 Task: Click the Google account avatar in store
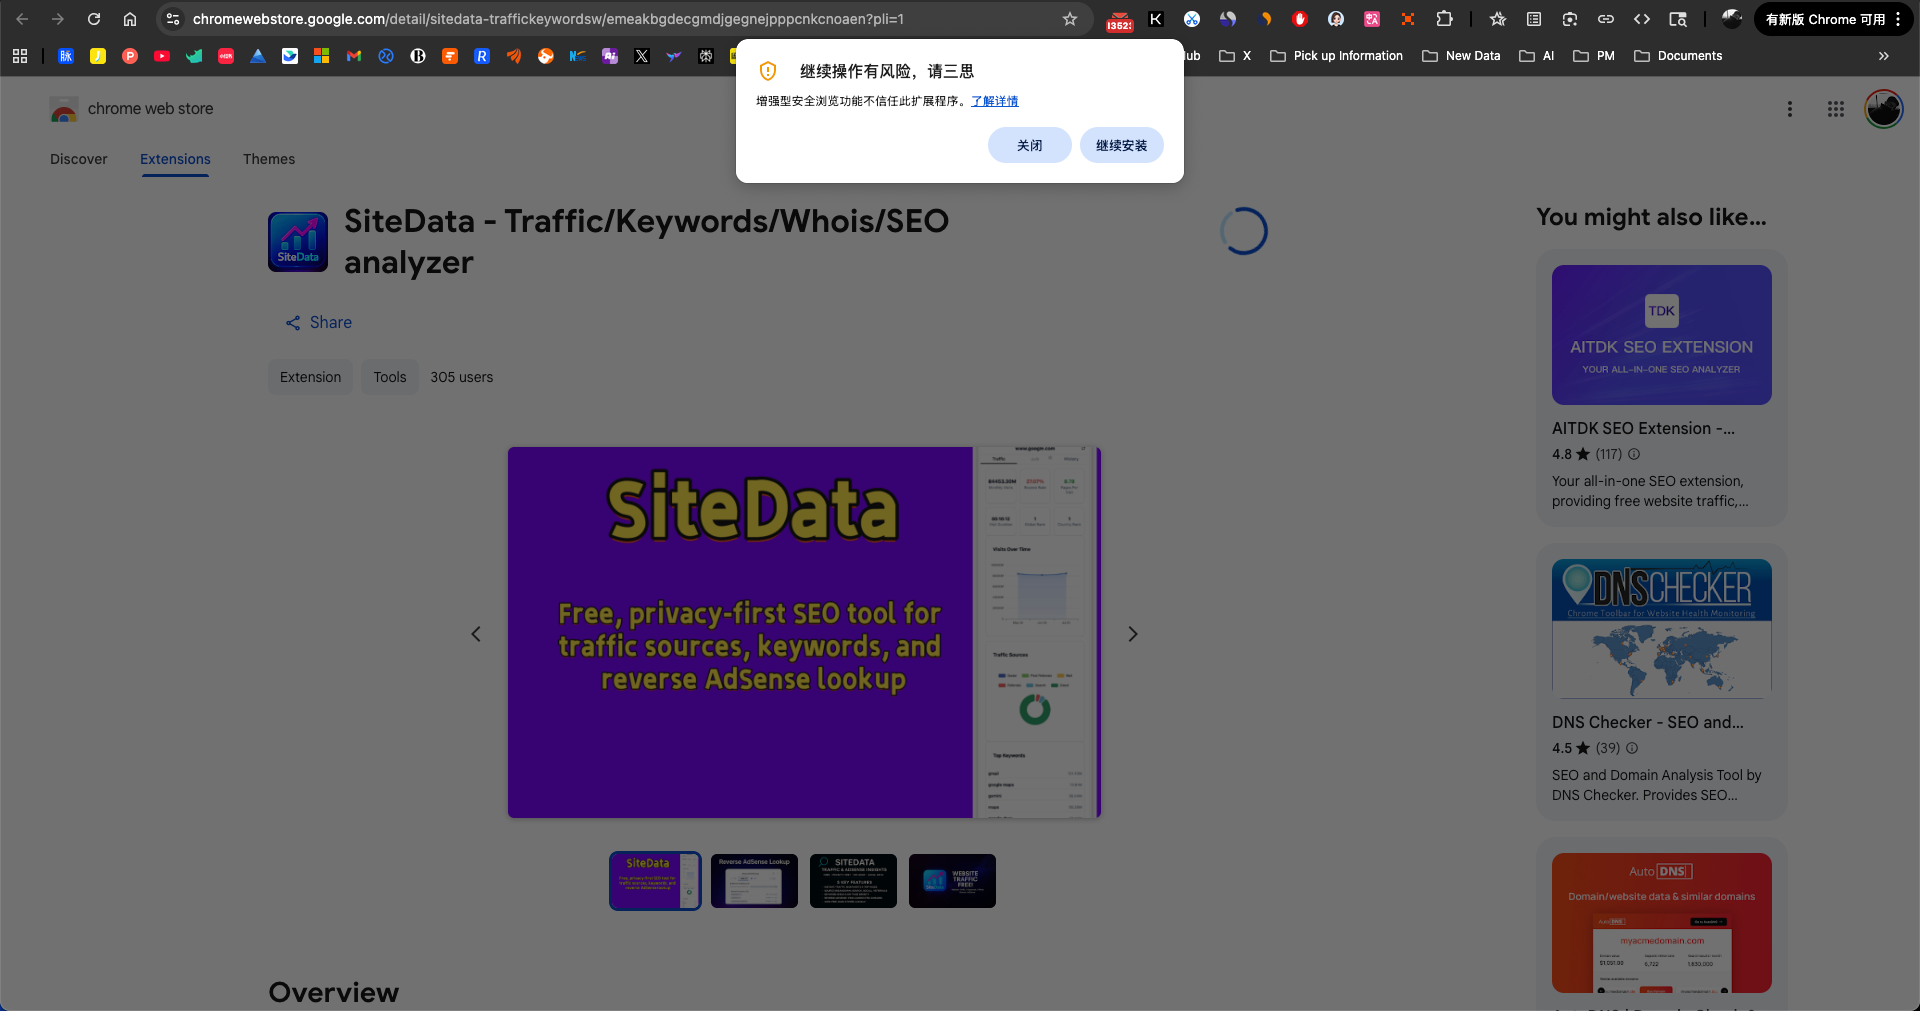coord(1884,109)
